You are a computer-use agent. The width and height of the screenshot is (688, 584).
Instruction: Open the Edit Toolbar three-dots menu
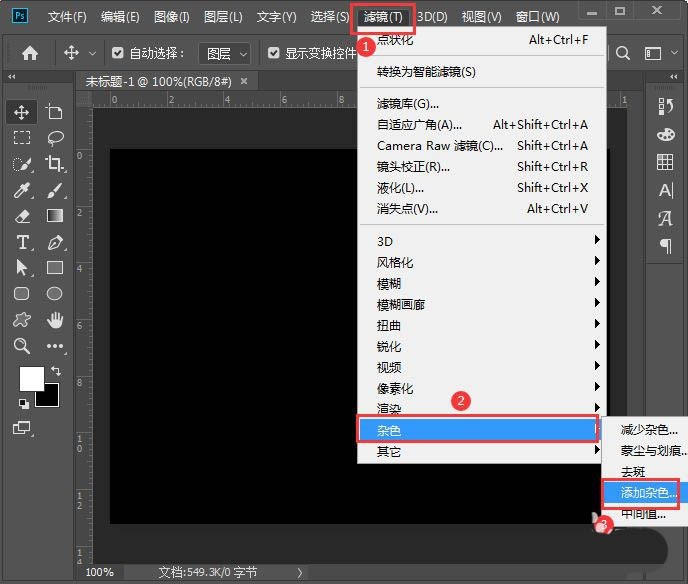click(x=55, y=346)
